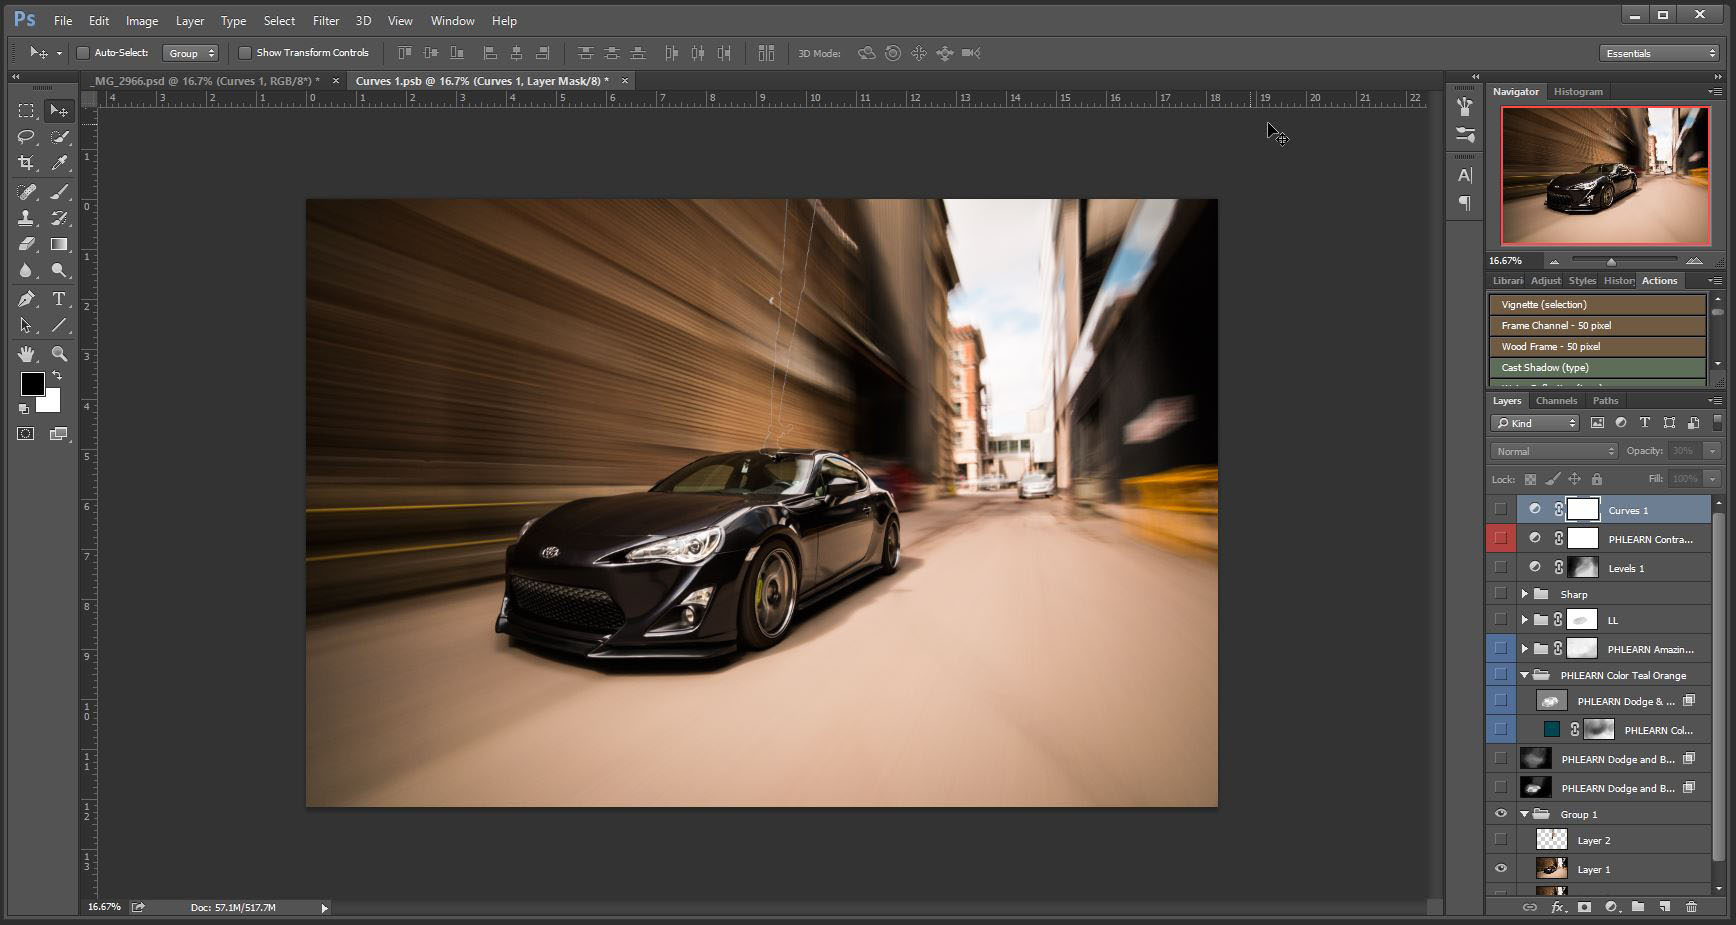Select the Blur tool
Viewport: 1736px width, 925px height.
click(27, 270)
